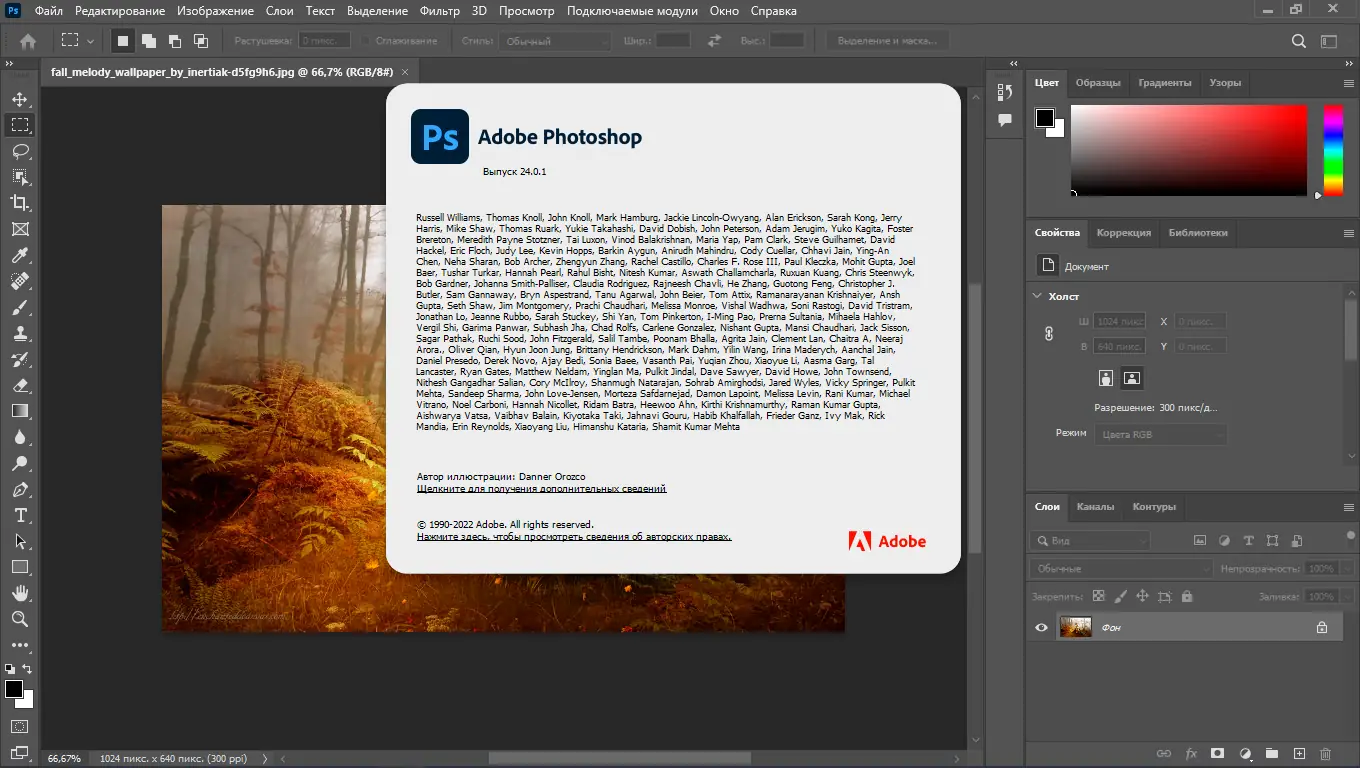The image size is (1360, 768).
Task: Select the Lasso tool
Action: tap(19, 151)
